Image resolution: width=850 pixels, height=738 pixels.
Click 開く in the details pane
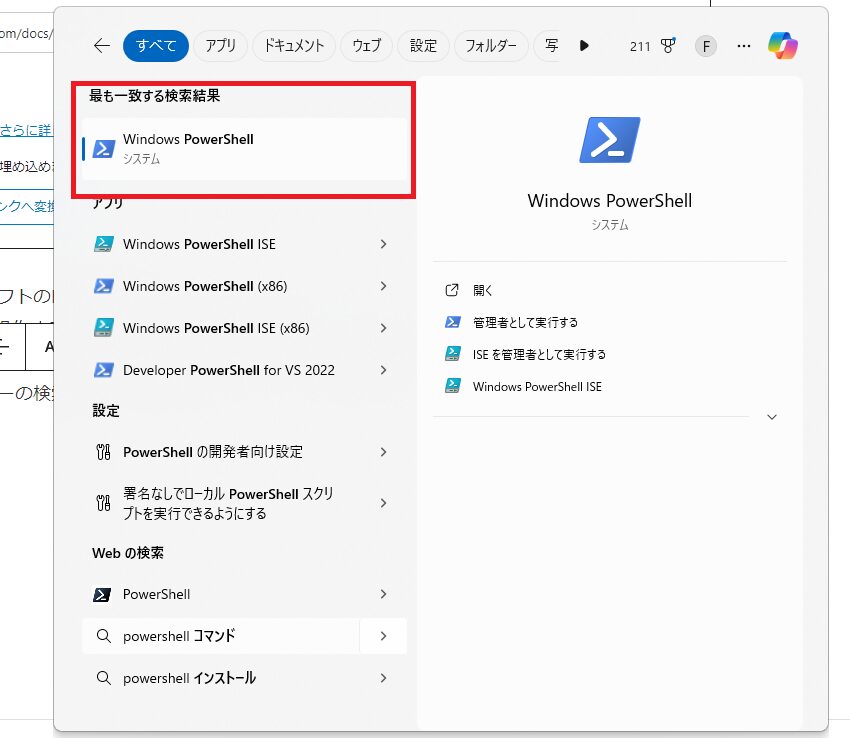click(x=482, y=290)
